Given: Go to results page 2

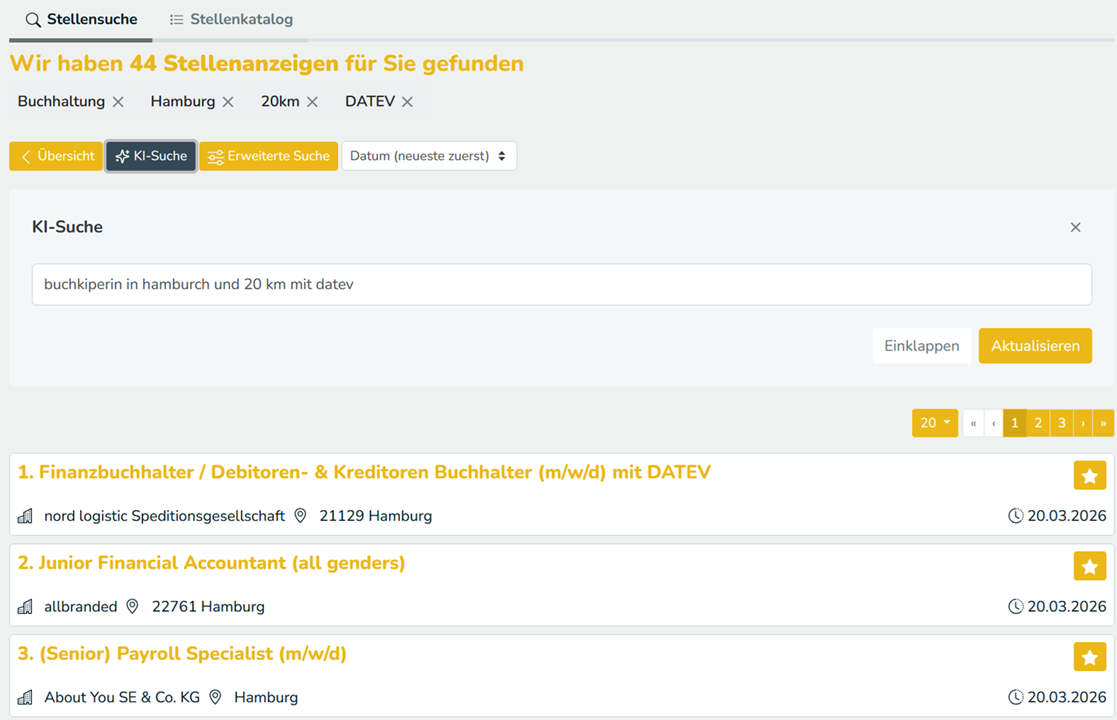Looking at the screenshot, I should point(1038,423).
